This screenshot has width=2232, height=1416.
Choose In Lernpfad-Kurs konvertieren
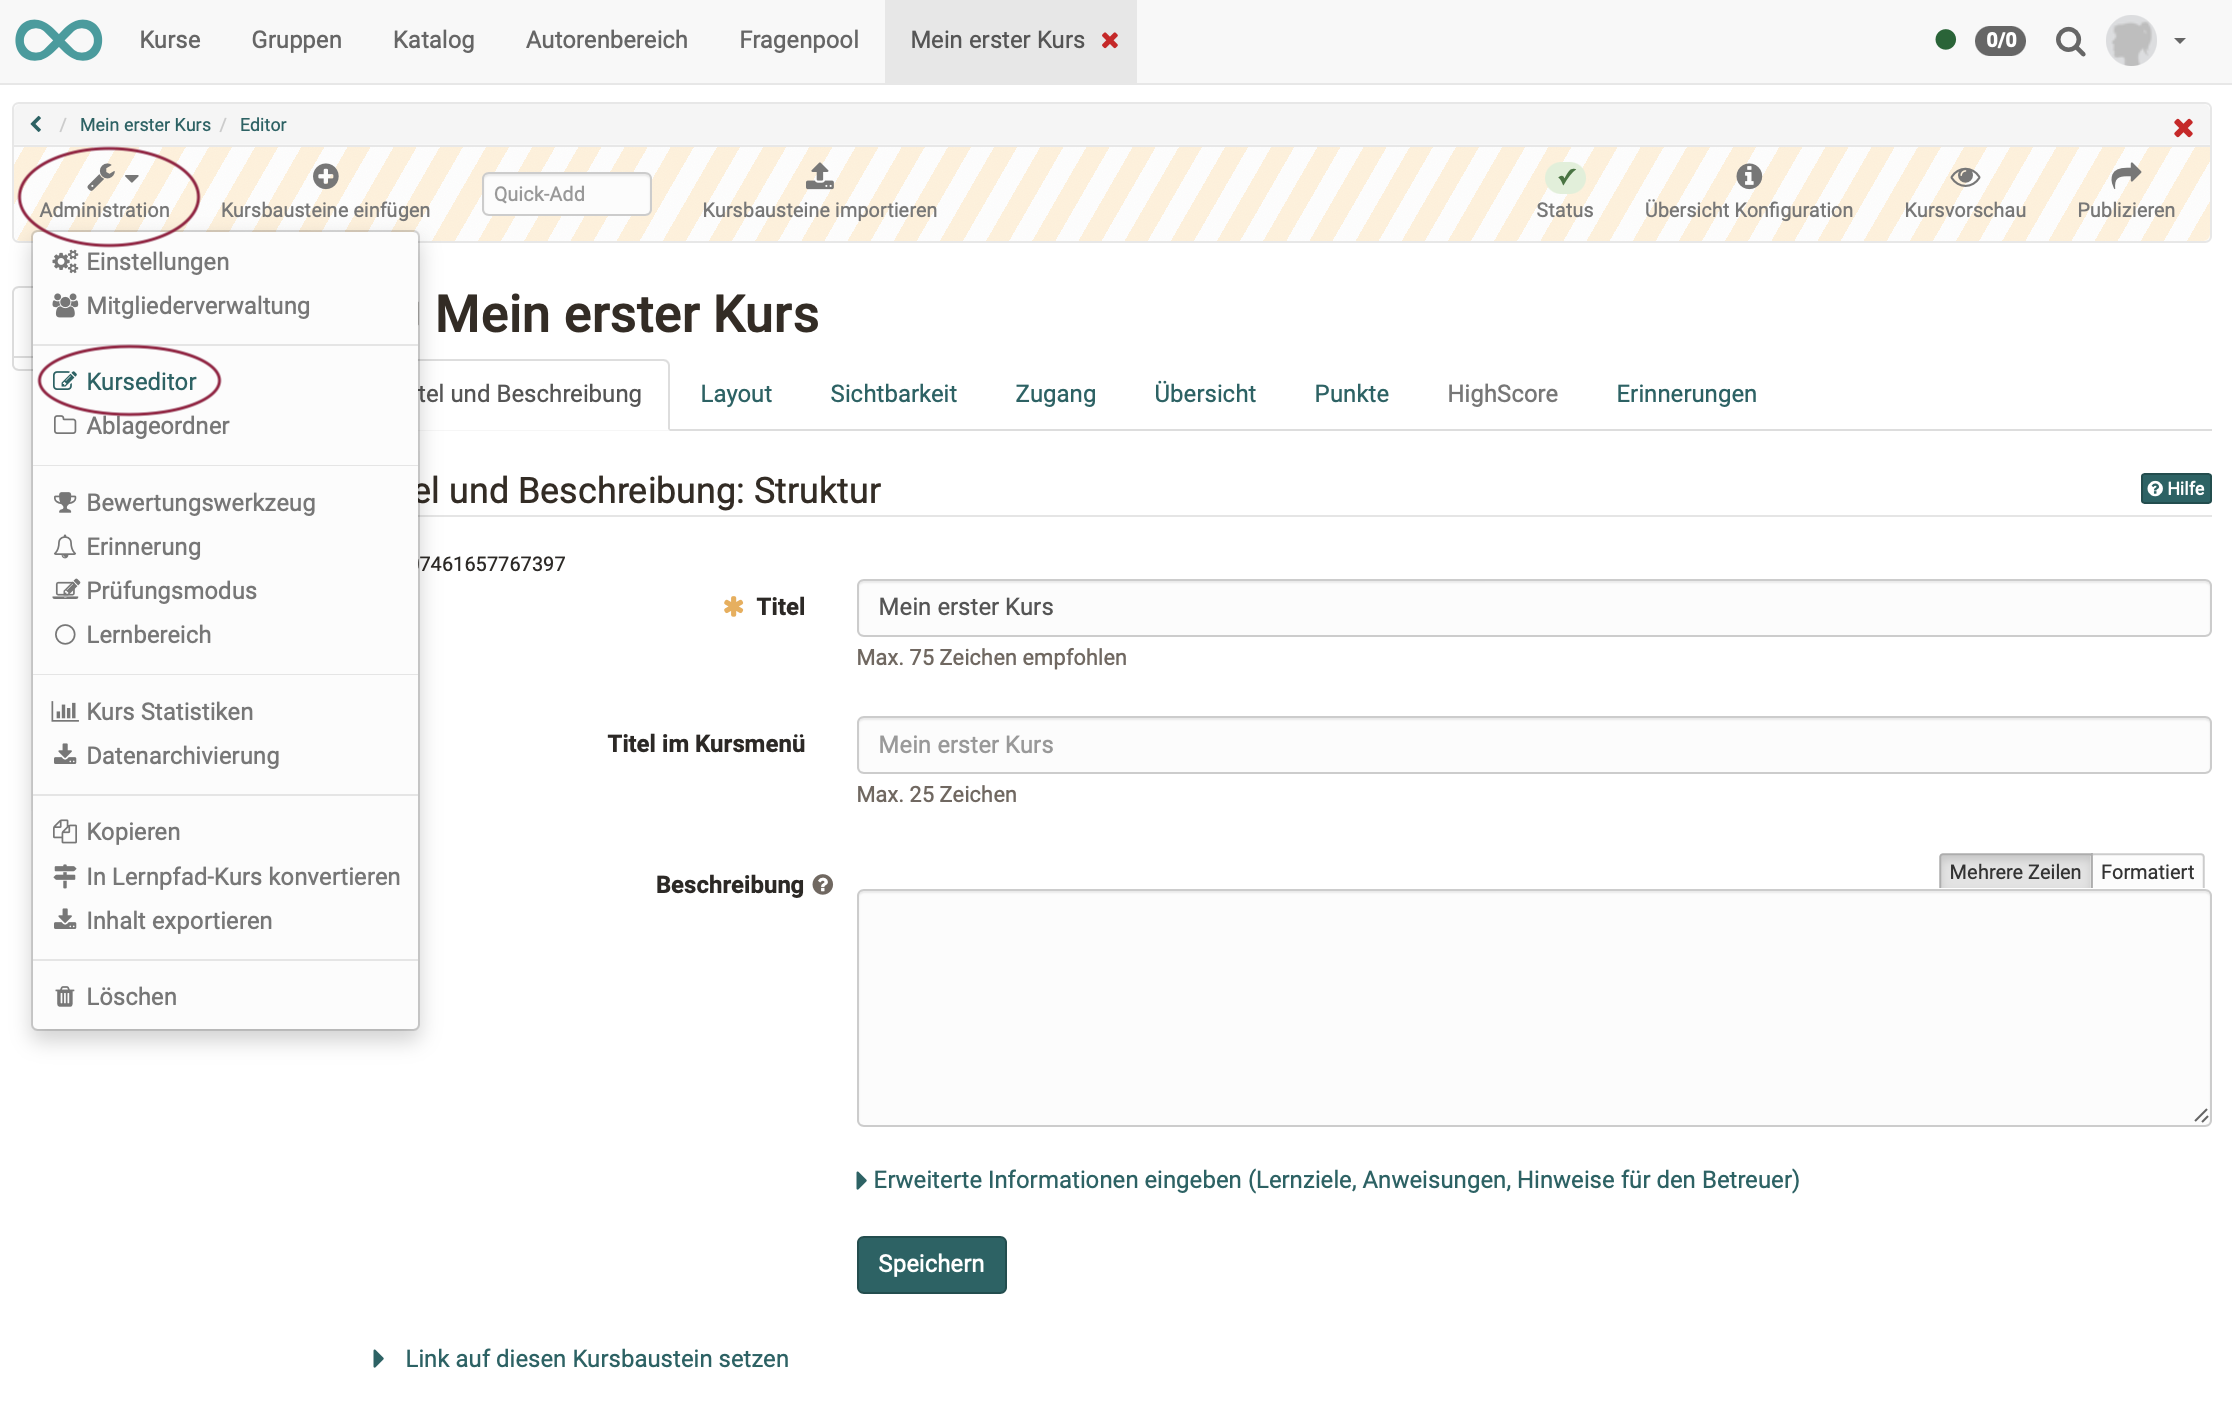click(x=225, y=877)
